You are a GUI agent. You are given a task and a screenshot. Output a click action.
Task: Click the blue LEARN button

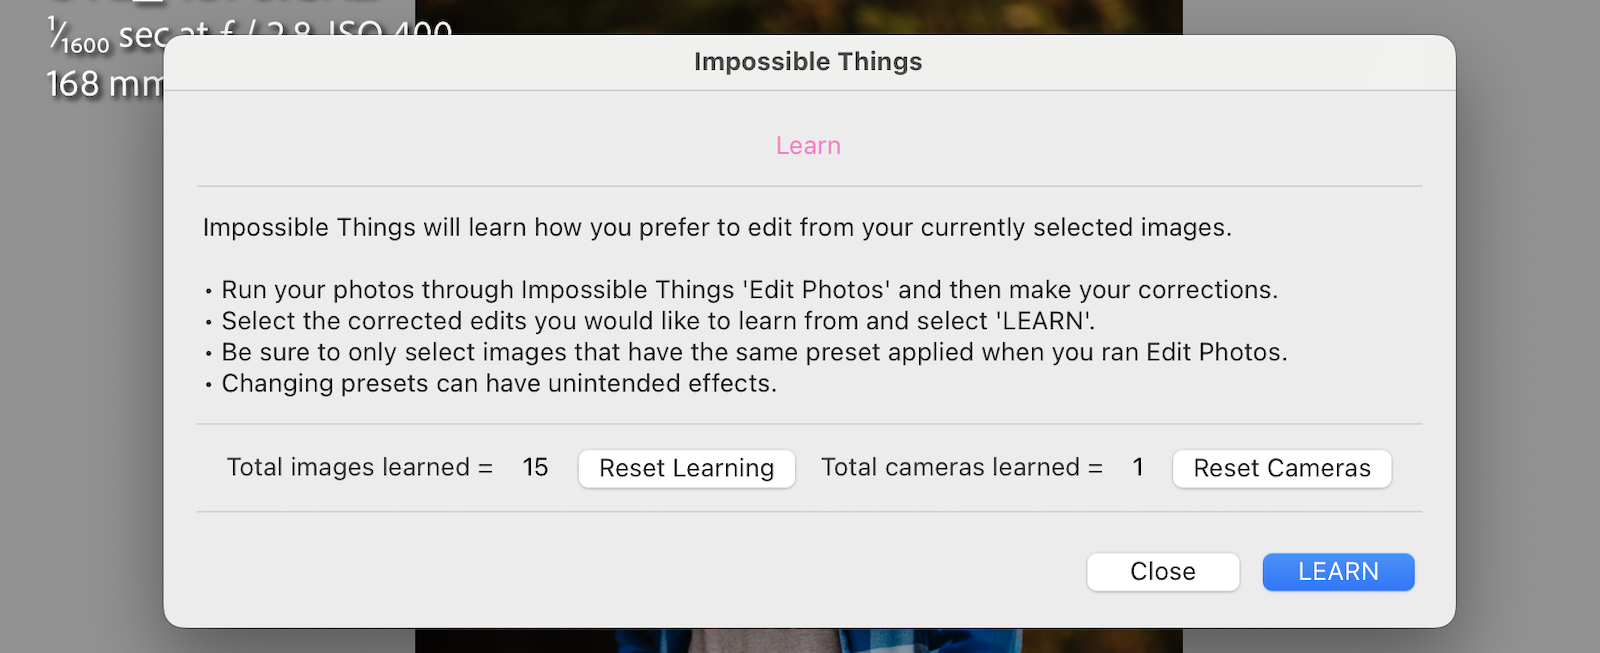(x=1338, y=572)
